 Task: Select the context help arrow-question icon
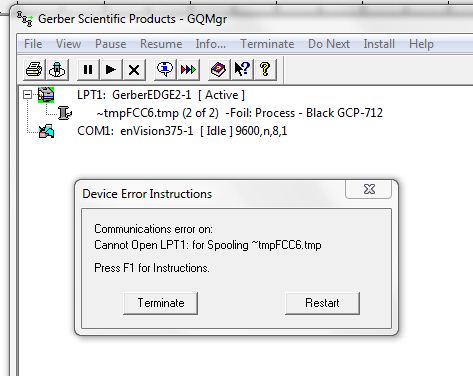242,70
